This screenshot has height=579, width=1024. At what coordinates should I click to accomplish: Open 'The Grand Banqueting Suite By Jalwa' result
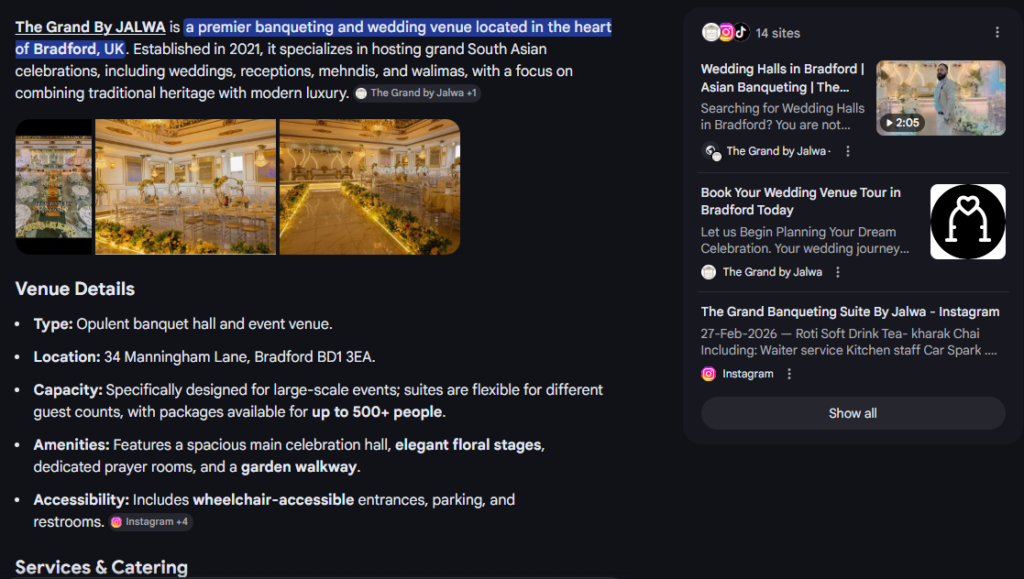[x=850, y=312]
